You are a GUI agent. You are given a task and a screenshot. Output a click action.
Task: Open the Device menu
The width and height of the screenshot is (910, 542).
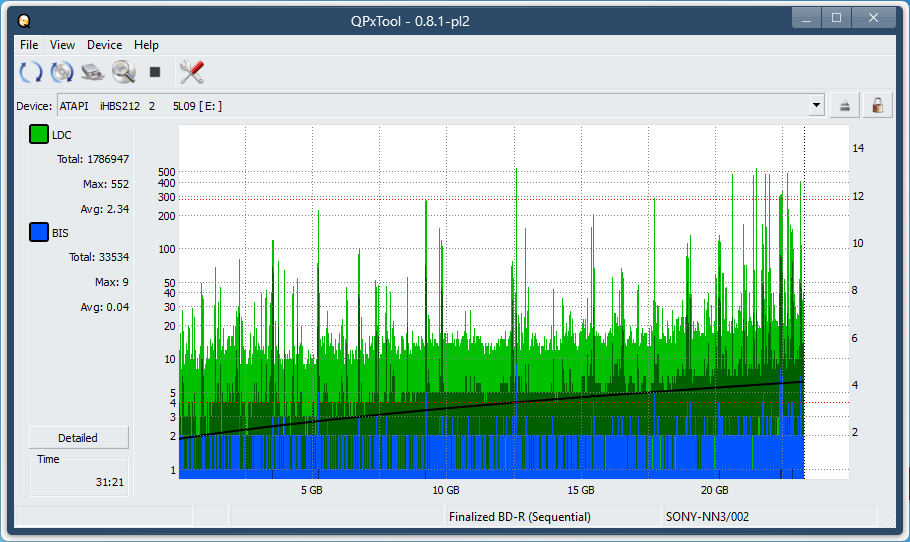[104, 45]
